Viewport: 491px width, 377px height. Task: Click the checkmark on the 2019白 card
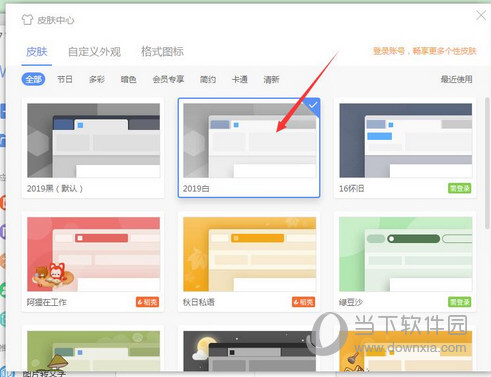pos(313,105)
